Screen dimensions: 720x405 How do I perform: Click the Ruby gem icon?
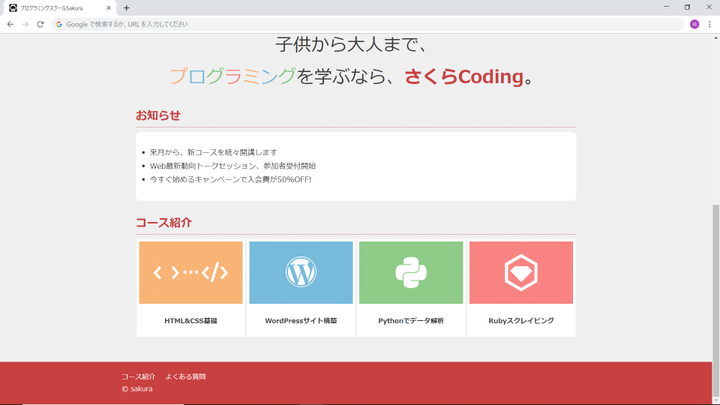click(521, 273)
